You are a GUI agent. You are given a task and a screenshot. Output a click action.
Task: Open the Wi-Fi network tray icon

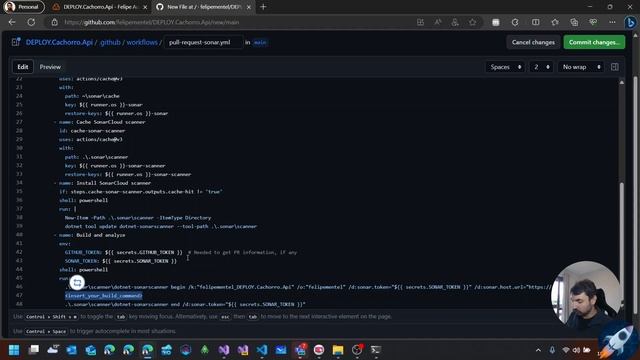point(566,350)
